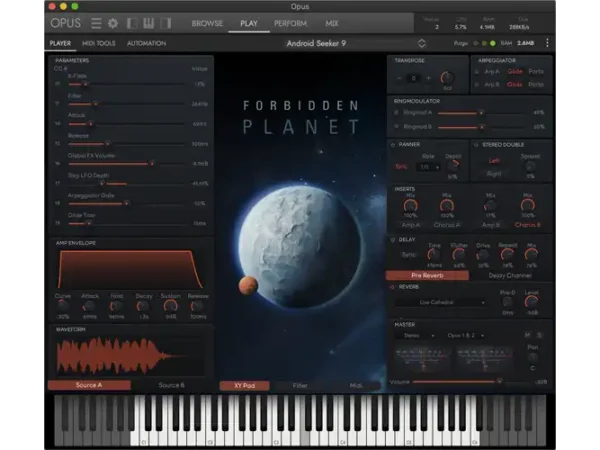Open the instrument selector arrows beside Android Seeker 9
This screenshot has width=600, height=450.
[422, 43]
